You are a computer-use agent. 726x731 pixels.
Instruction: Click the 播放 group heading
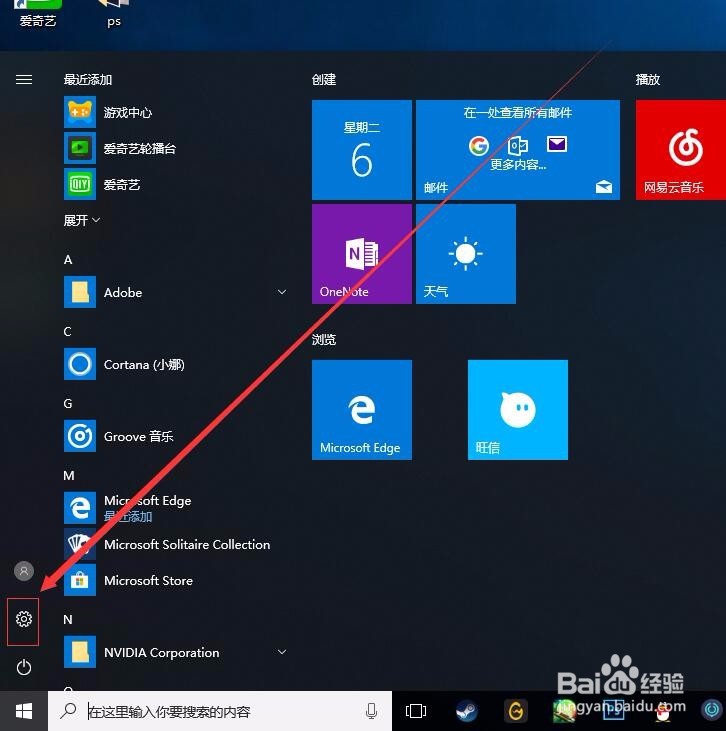click(648, 80)
